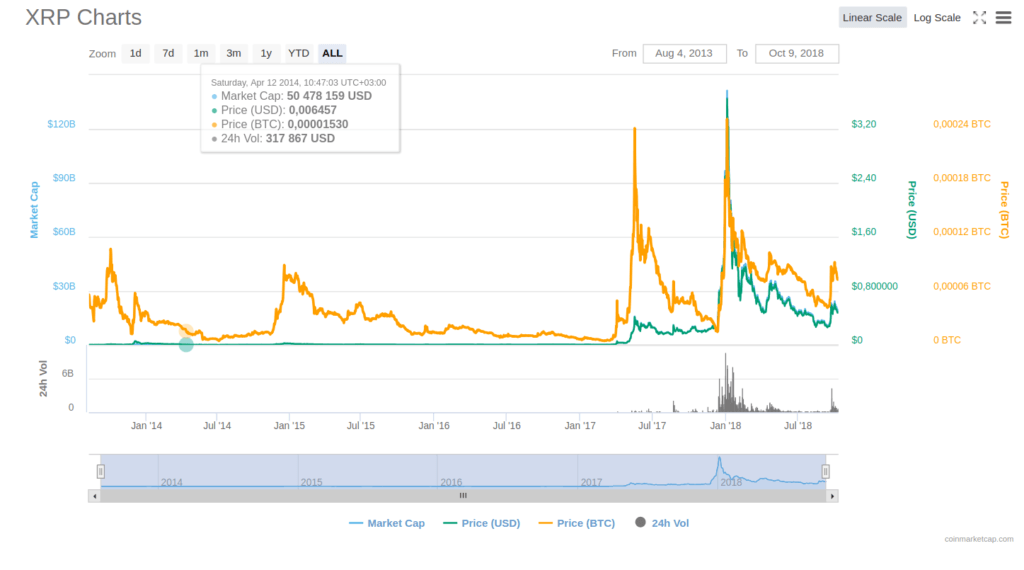Click the left navigator scroll arrow
Viewport: 1024px width, 570px height.
point(95,495)
